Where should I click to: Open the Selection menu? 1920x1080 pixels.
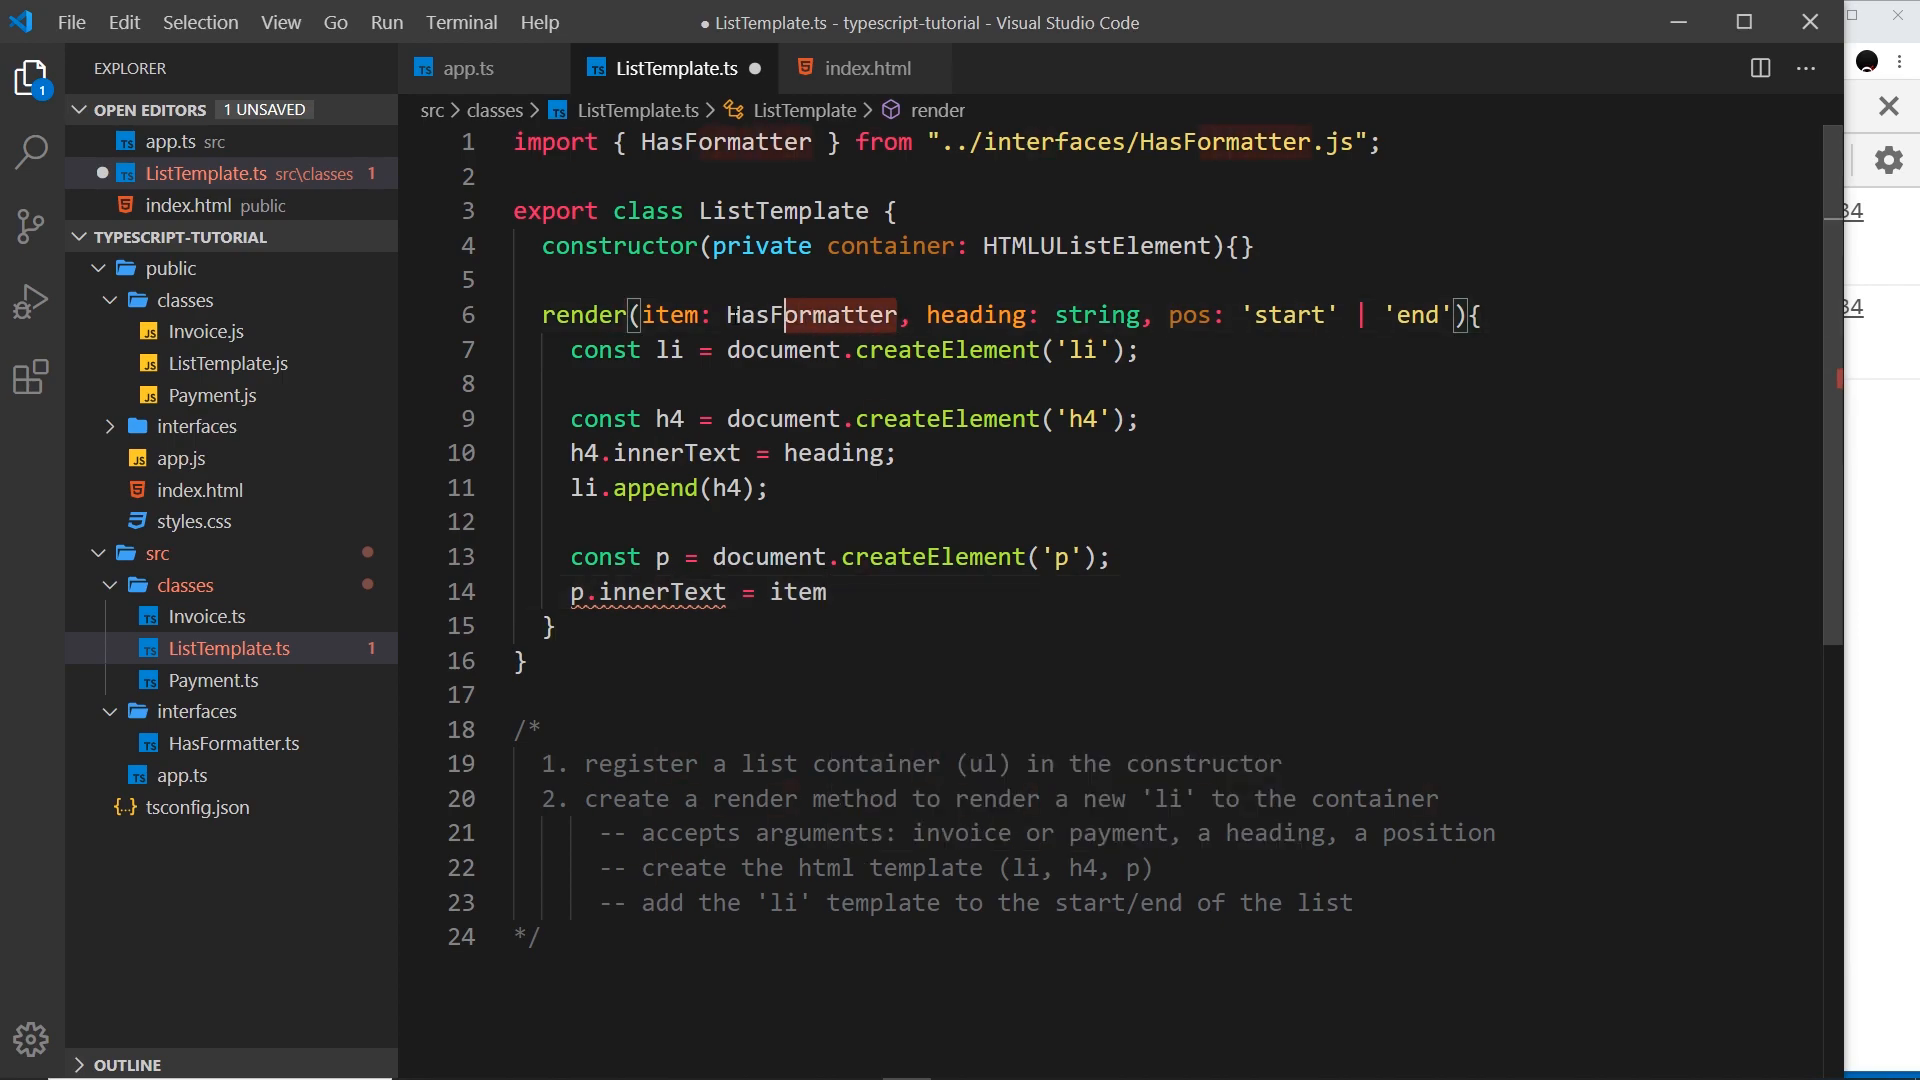pyautogui.click(x=200, y=22)
